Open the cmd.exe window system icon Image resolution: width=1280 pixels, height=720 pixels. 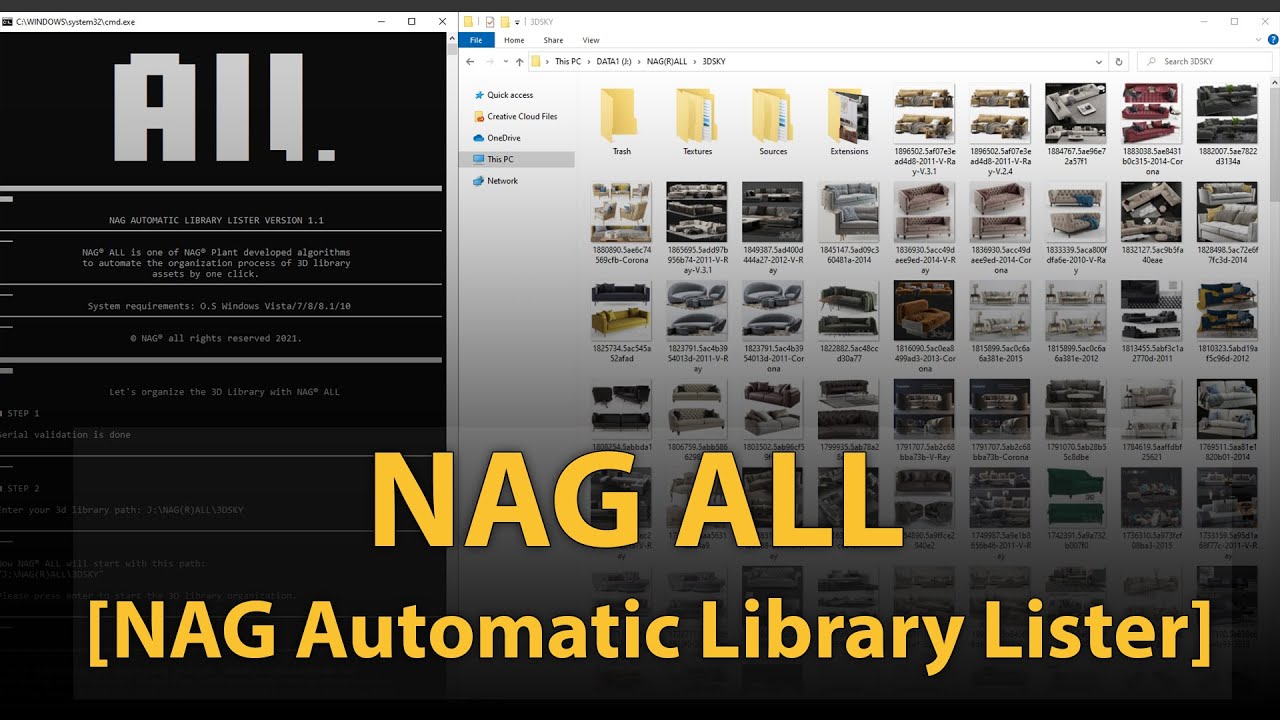tap(8, 21)
